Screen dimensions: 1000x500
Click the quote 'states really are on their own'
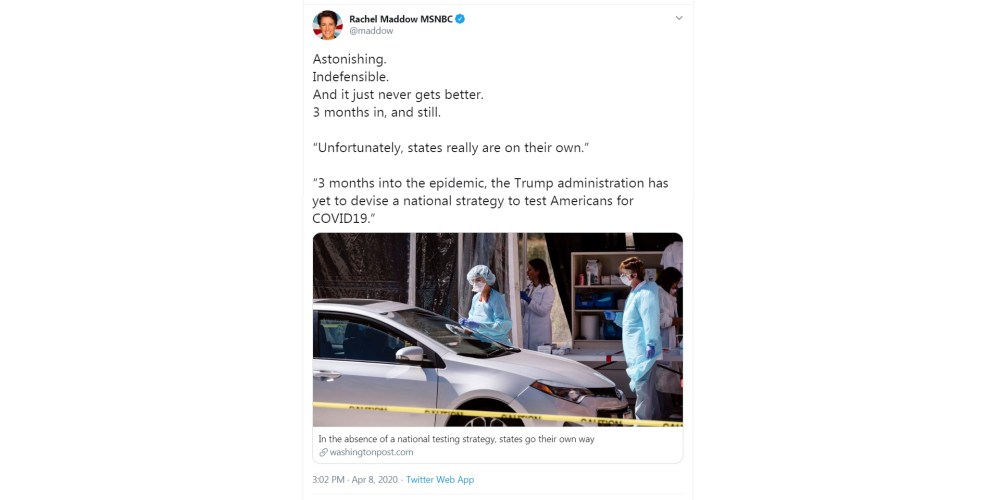pyautogui.click(x=451, y=148)
